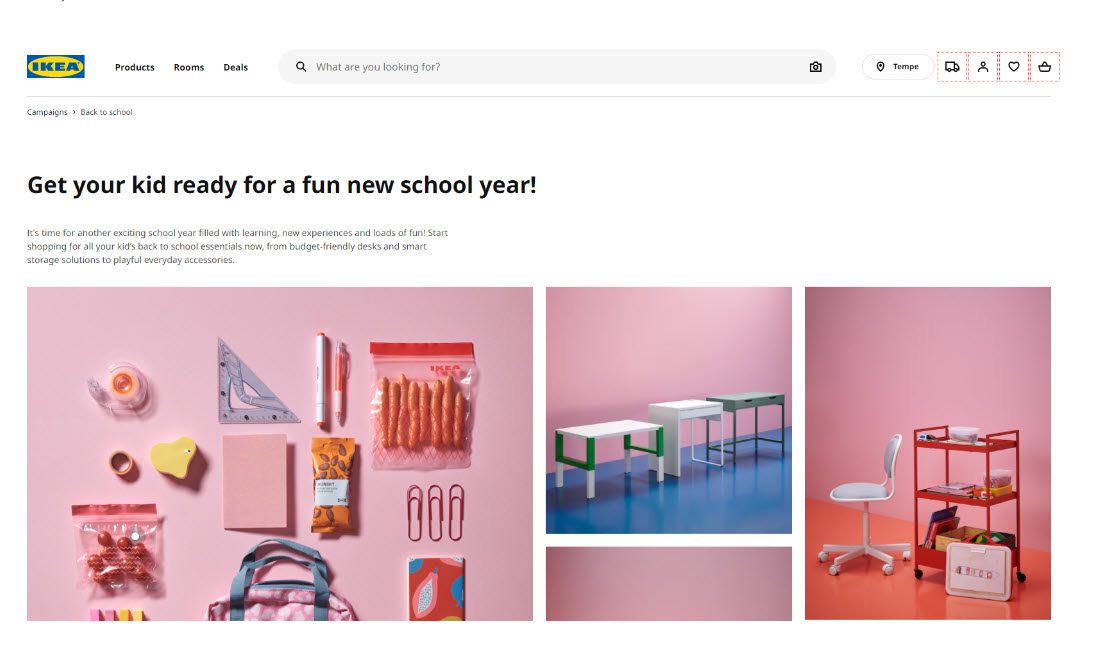1102x647 pixels.
Task: Click the Back to school breadcrumb
Action: (106, 112)
